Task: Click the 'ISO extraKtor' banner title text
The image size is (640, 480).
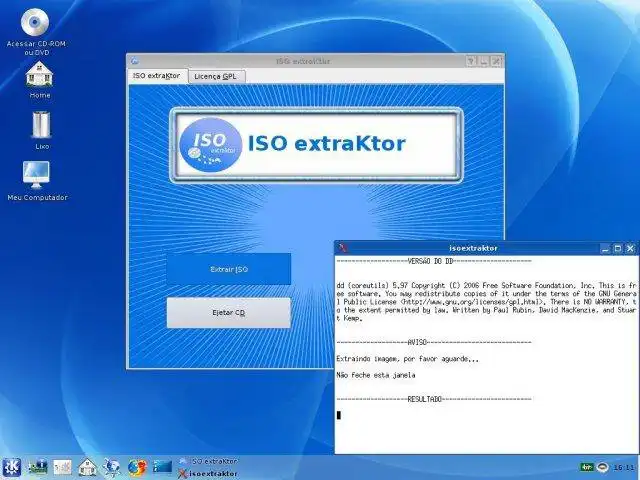Action: [x=327, y=143]
